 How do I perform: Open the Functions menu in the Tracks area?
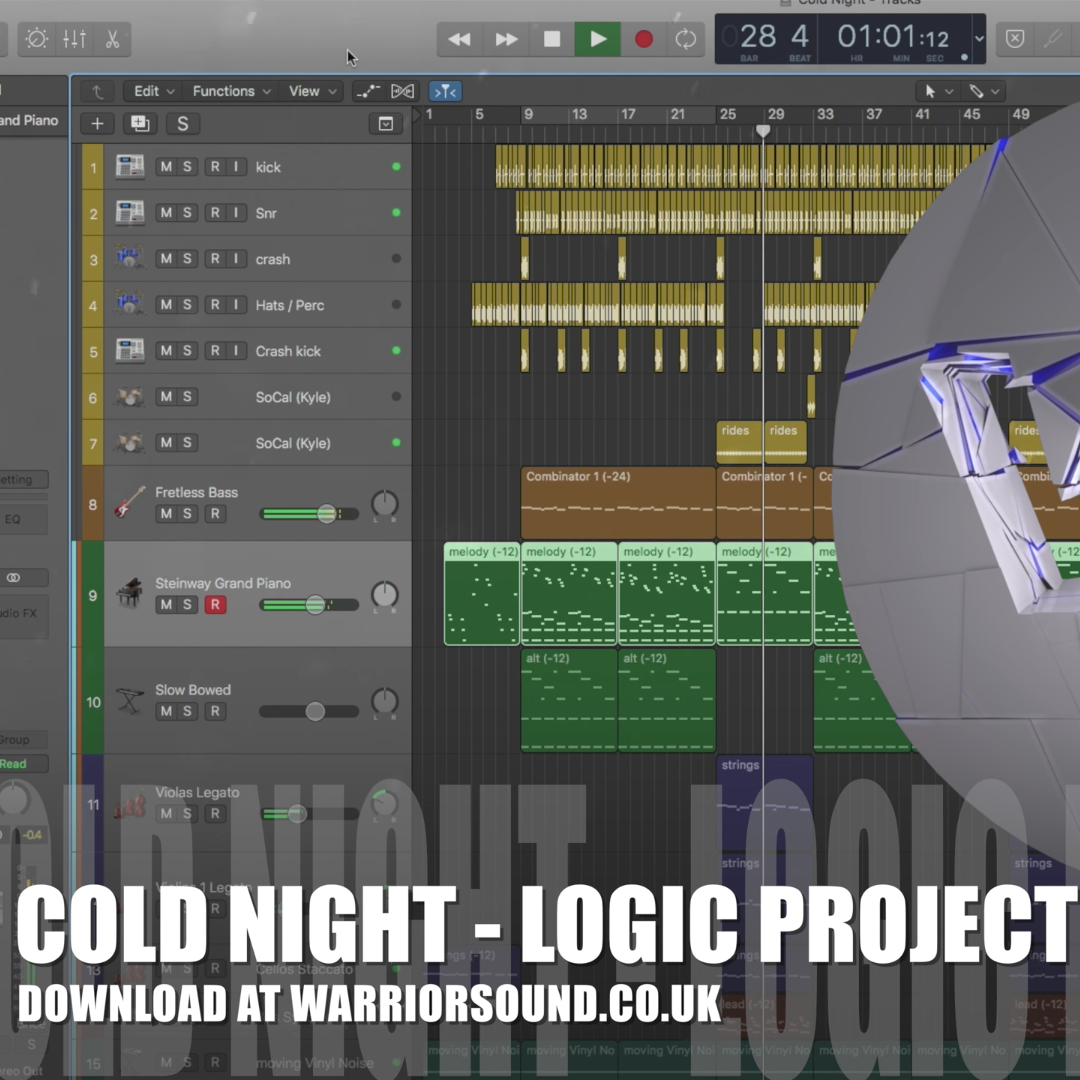[x=231, y=92]
